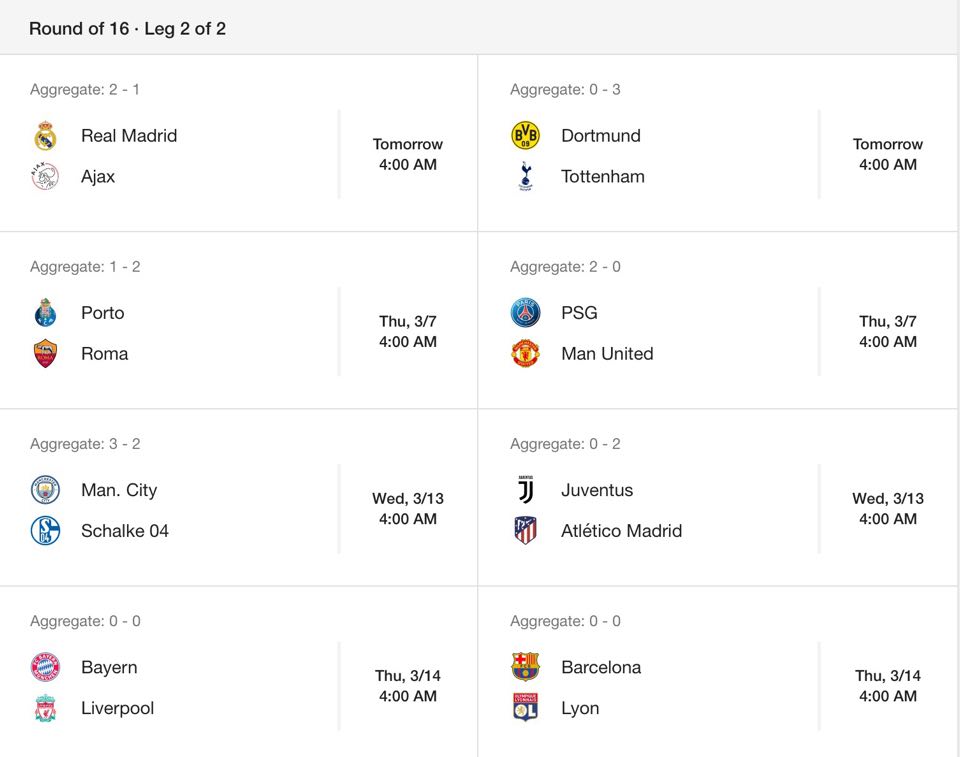
Task: Select the Atlético Madrid crest
Action: click(525, 530)
